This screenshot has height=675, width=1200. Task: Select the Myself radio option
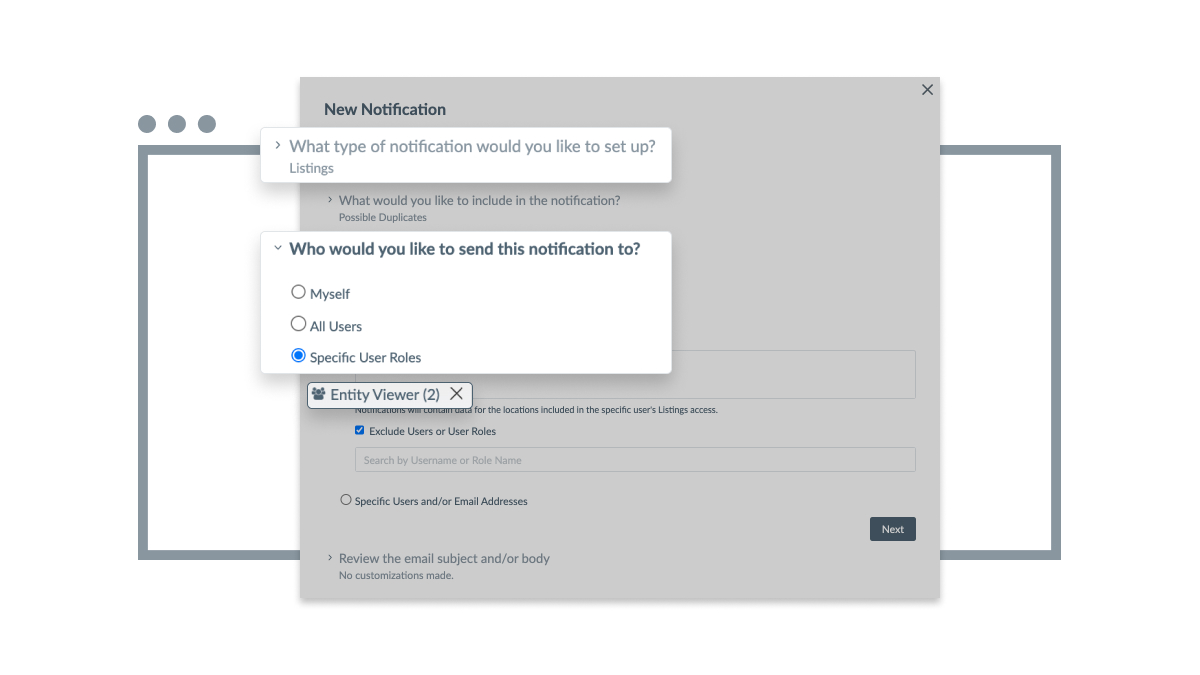[298, 292]
